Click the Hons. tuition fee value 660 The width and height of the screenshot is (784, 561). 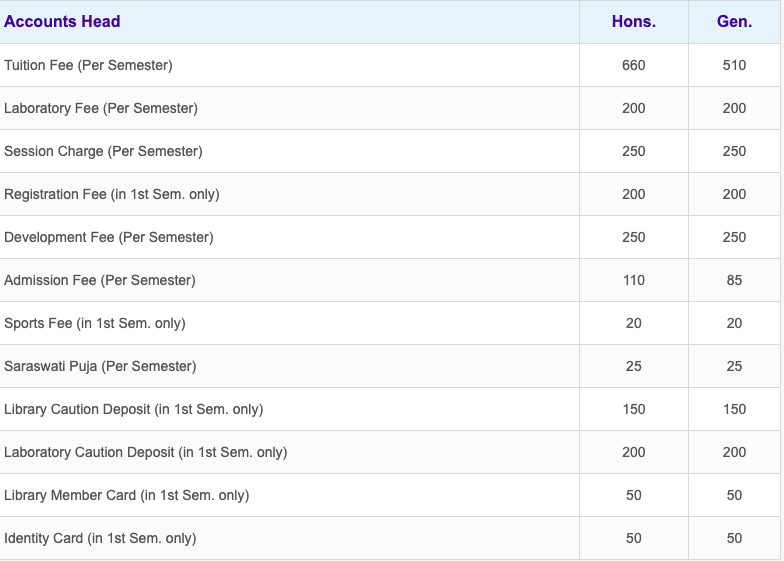pyautogui.click(x=634, y=65)
